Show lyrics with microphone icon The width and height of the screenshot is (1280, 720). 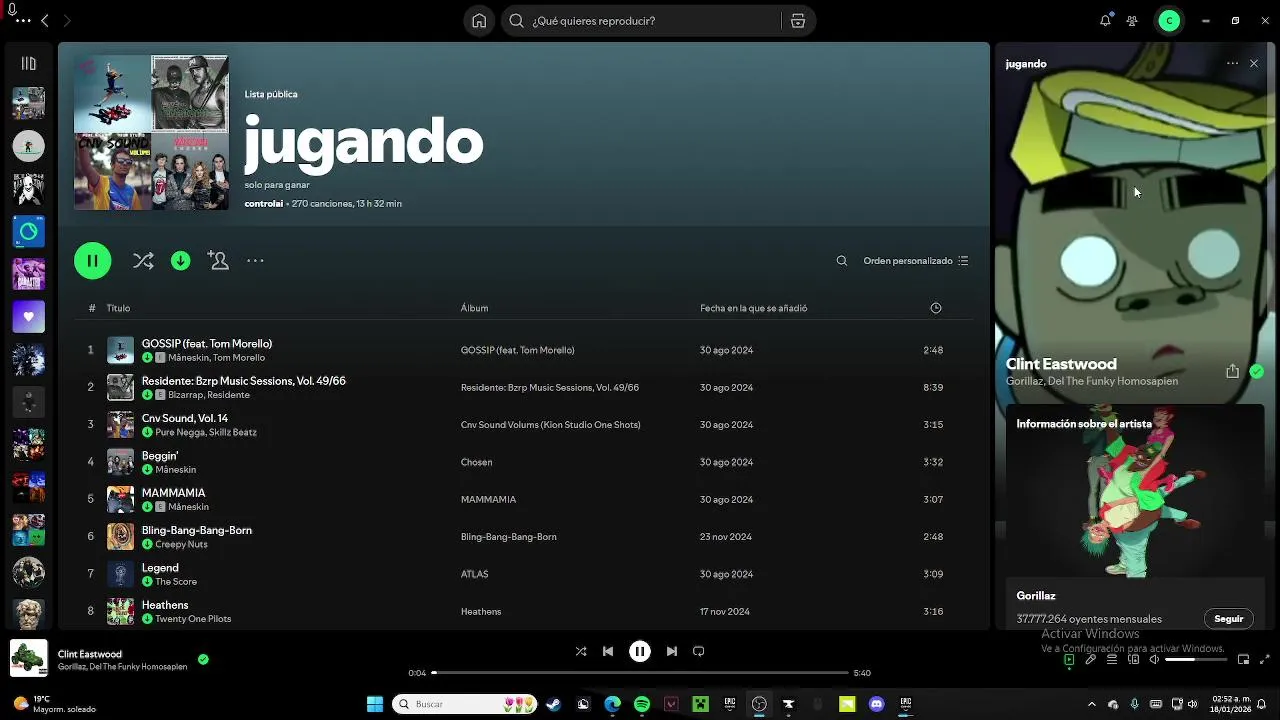coord(1091,660)
